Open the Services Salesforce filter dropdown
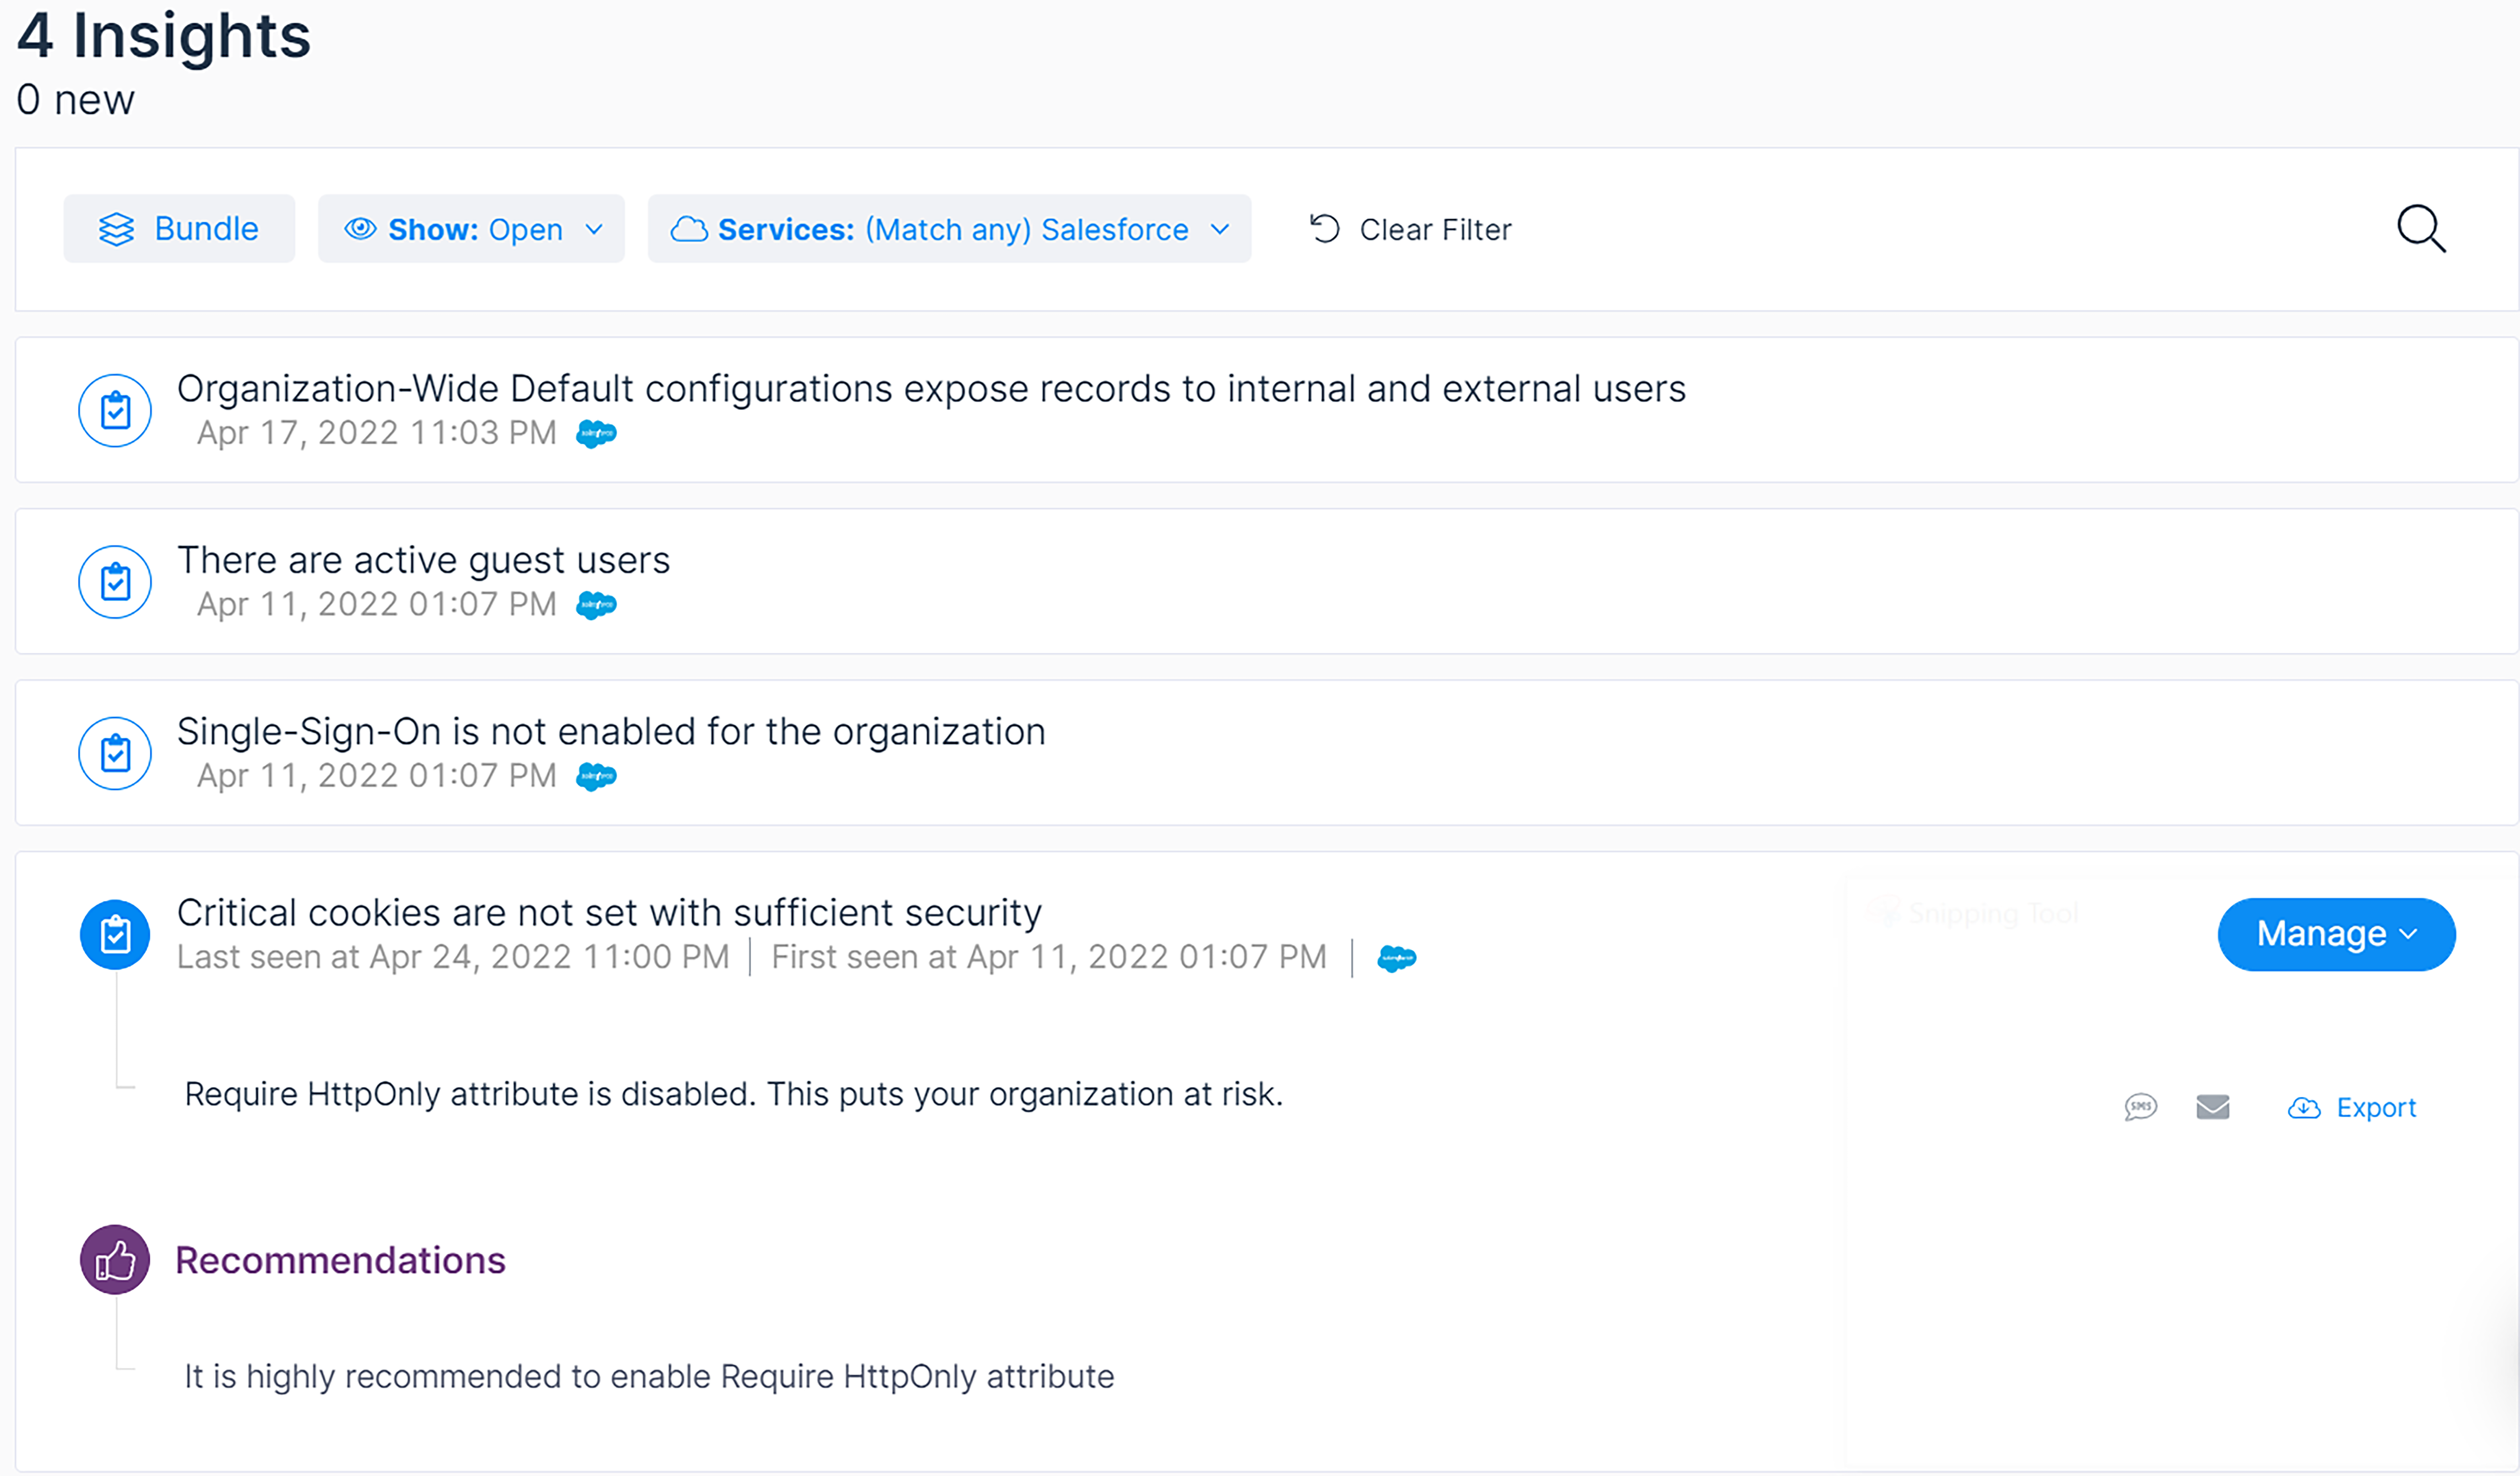The width and height of the screenshot is (2520, 1476). [x=949, y=229]
